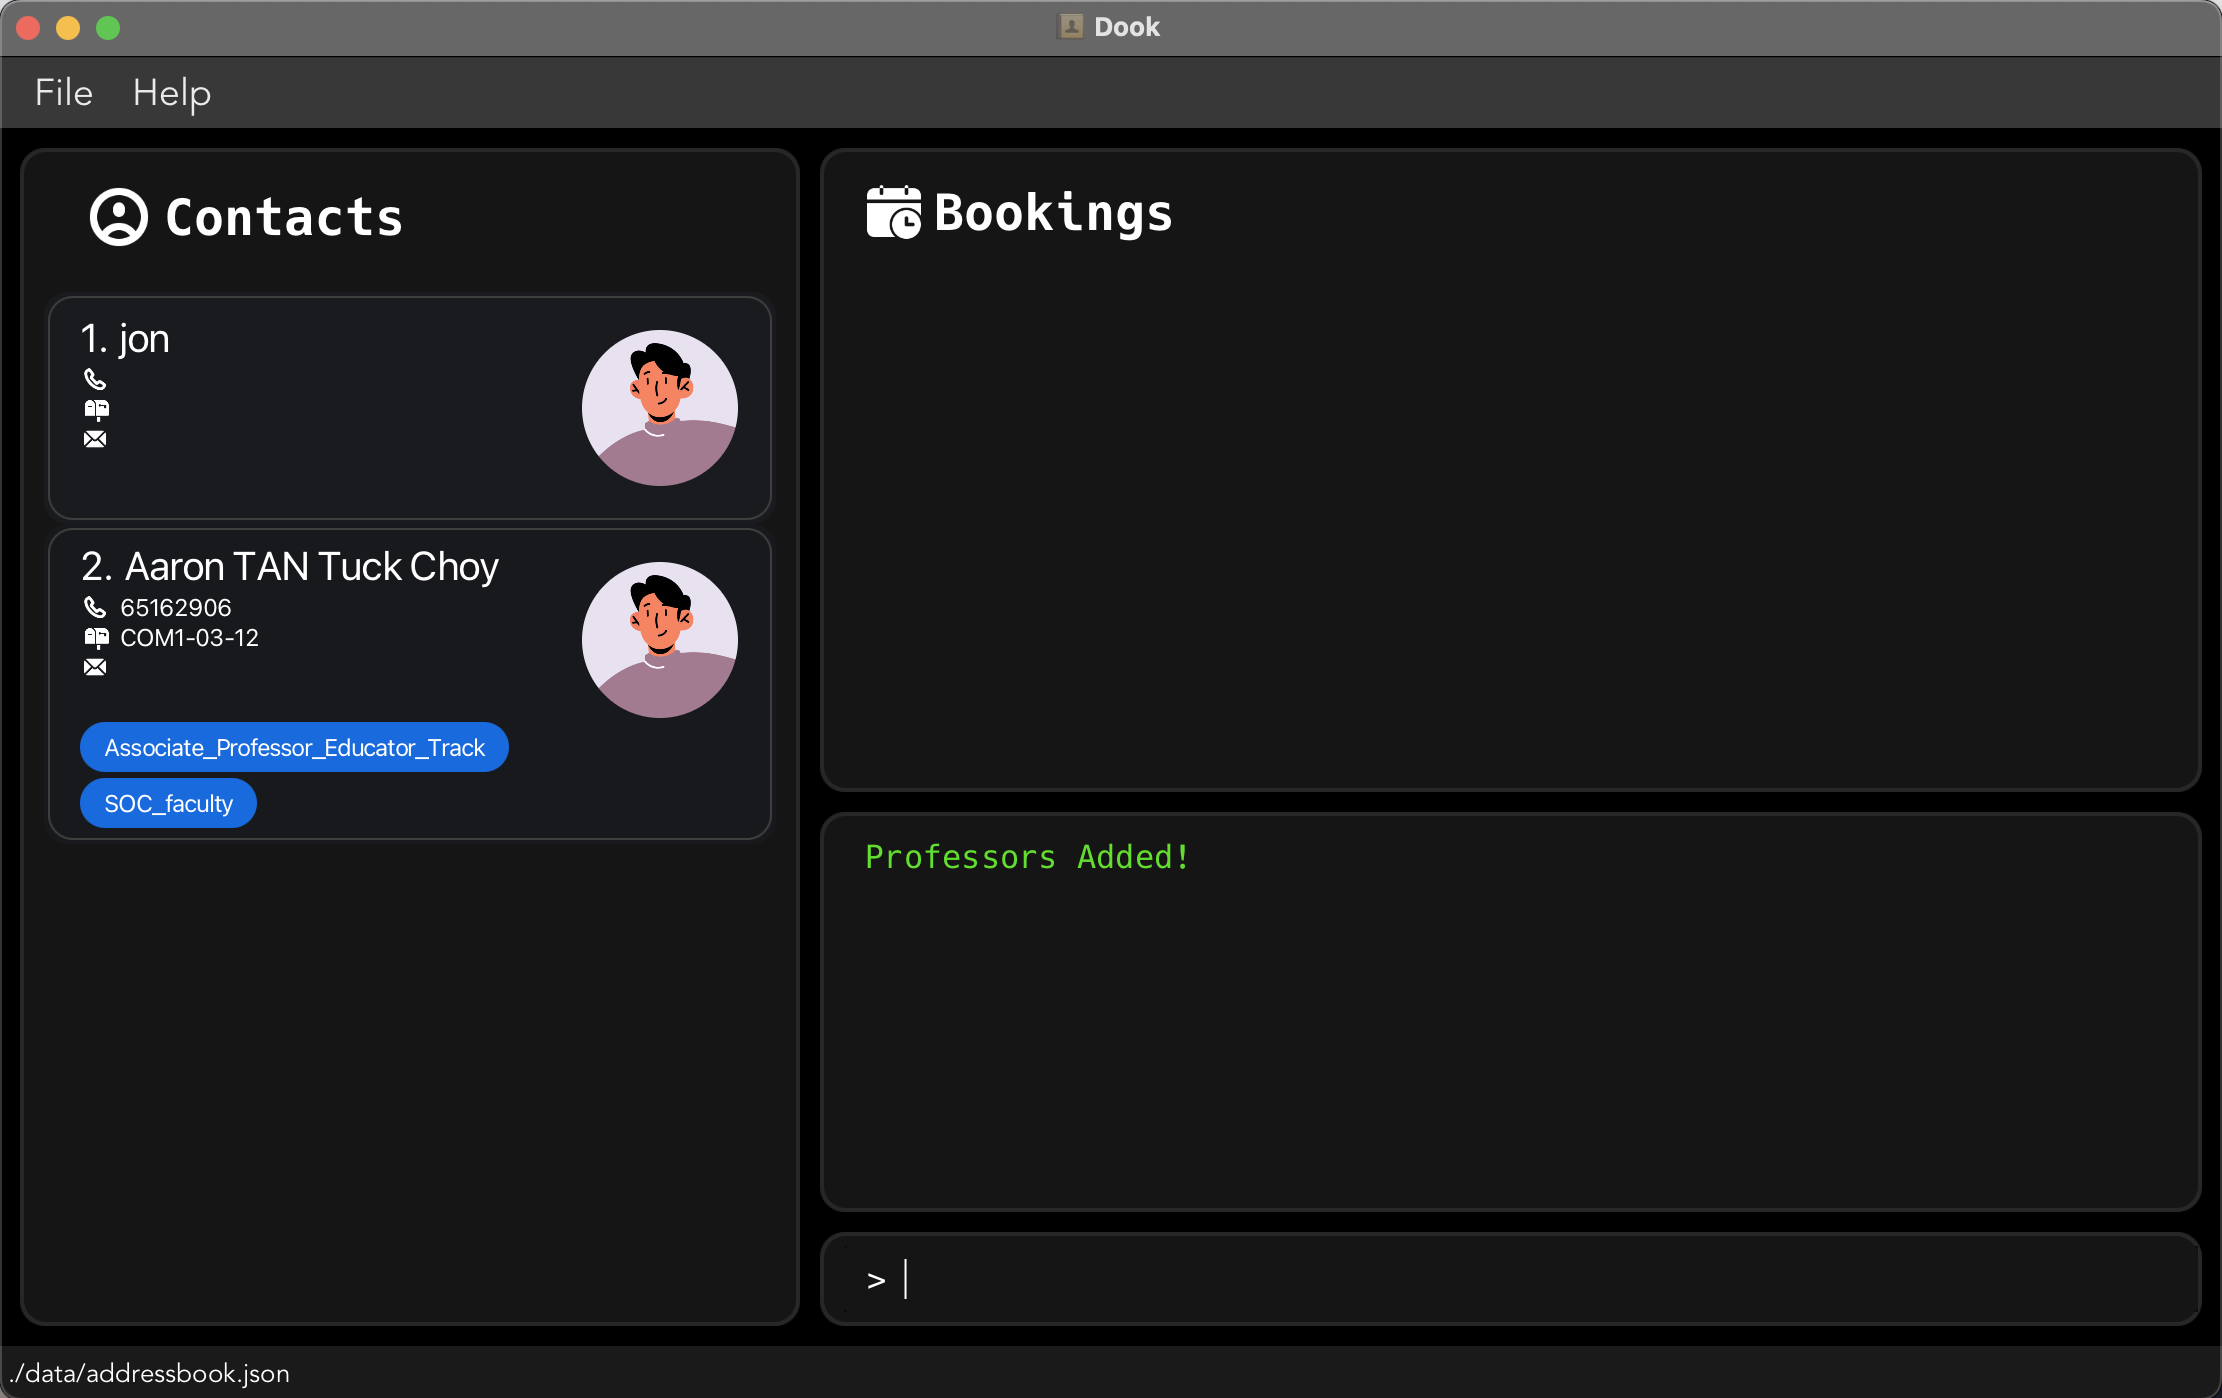2222x1398 pixels.
Task: Click the mailbox icon on jon's card
Action: [96, 409]
